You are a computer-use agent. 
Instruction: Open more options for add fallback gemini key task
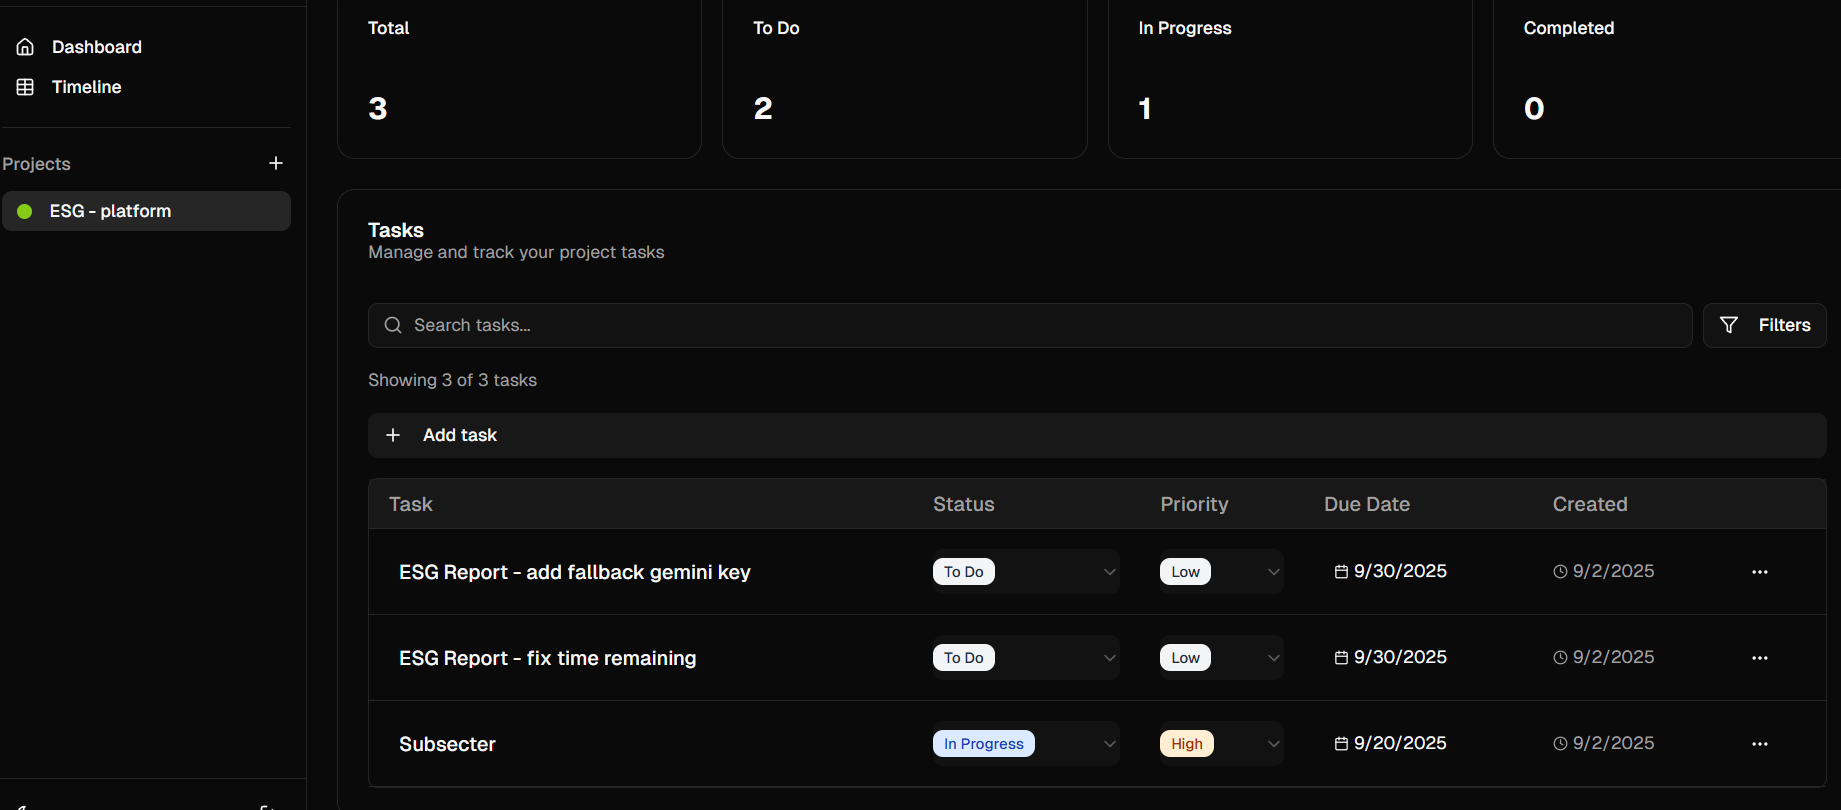(x=1759, y=572)
